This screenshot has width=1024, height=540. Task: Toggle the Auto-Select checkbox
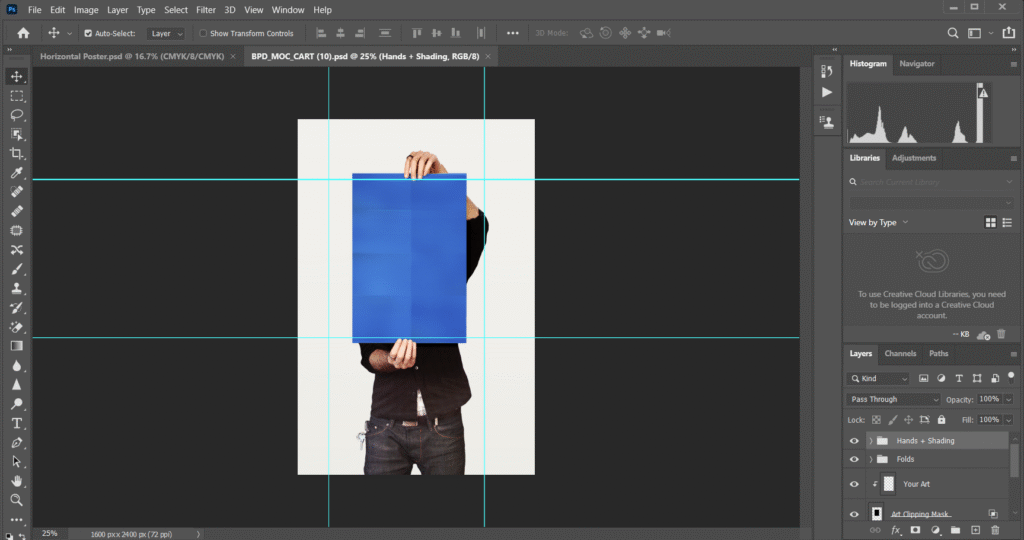pyautogui.click(x=87, y=33)
